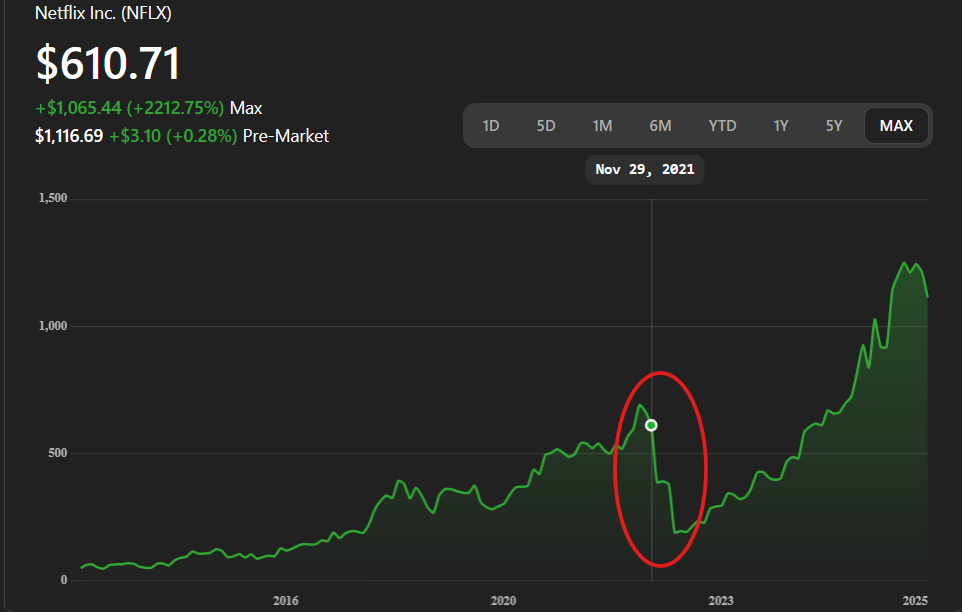Click the 500 y-axis label

point(58,453)
